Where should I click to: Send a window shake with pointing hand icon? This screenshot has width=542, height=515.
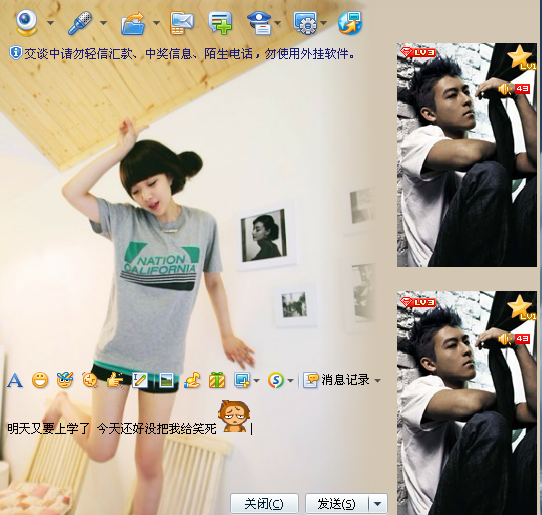pyautogui.click(x=115, y=381)
